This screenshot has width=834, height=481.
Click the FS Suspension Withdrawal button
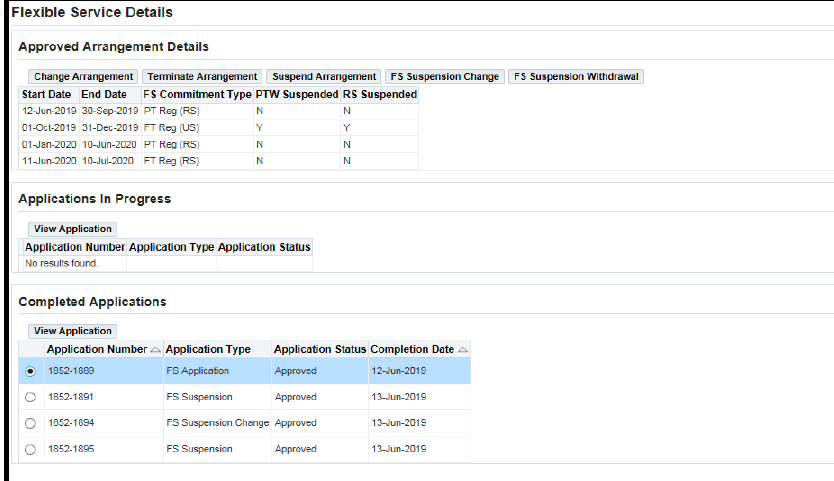pos(576,77)
